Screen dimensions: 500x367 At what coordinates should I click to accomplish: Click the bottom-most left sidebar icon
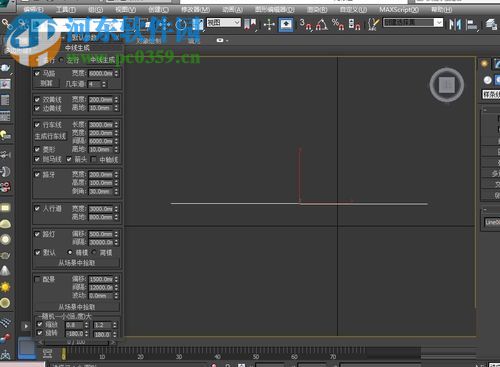[5, 354]
